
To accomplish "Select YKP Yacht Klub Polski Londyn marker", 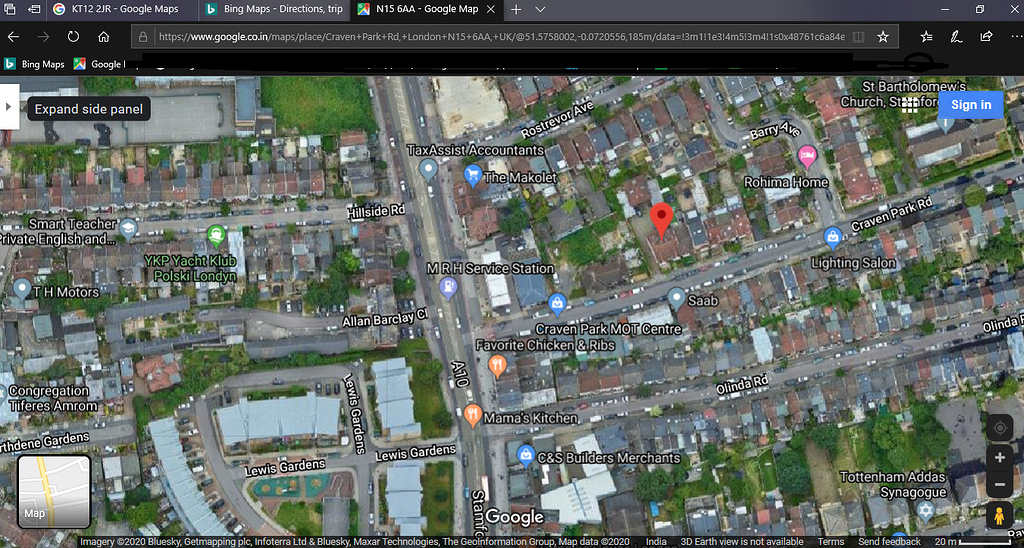I will [x=216, y=236].
